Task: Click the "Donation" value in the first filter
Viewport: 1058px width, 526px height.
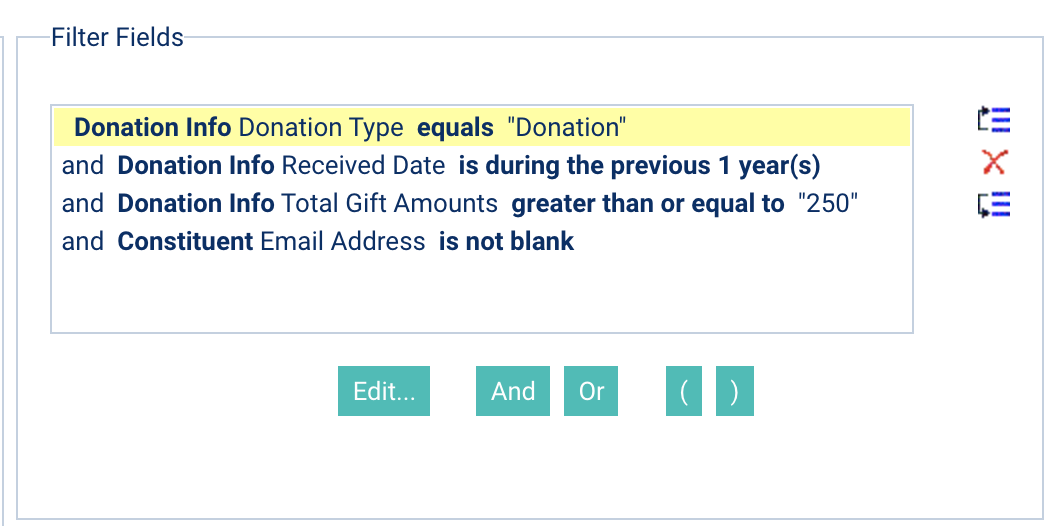Action: click(x=567, y=127)
